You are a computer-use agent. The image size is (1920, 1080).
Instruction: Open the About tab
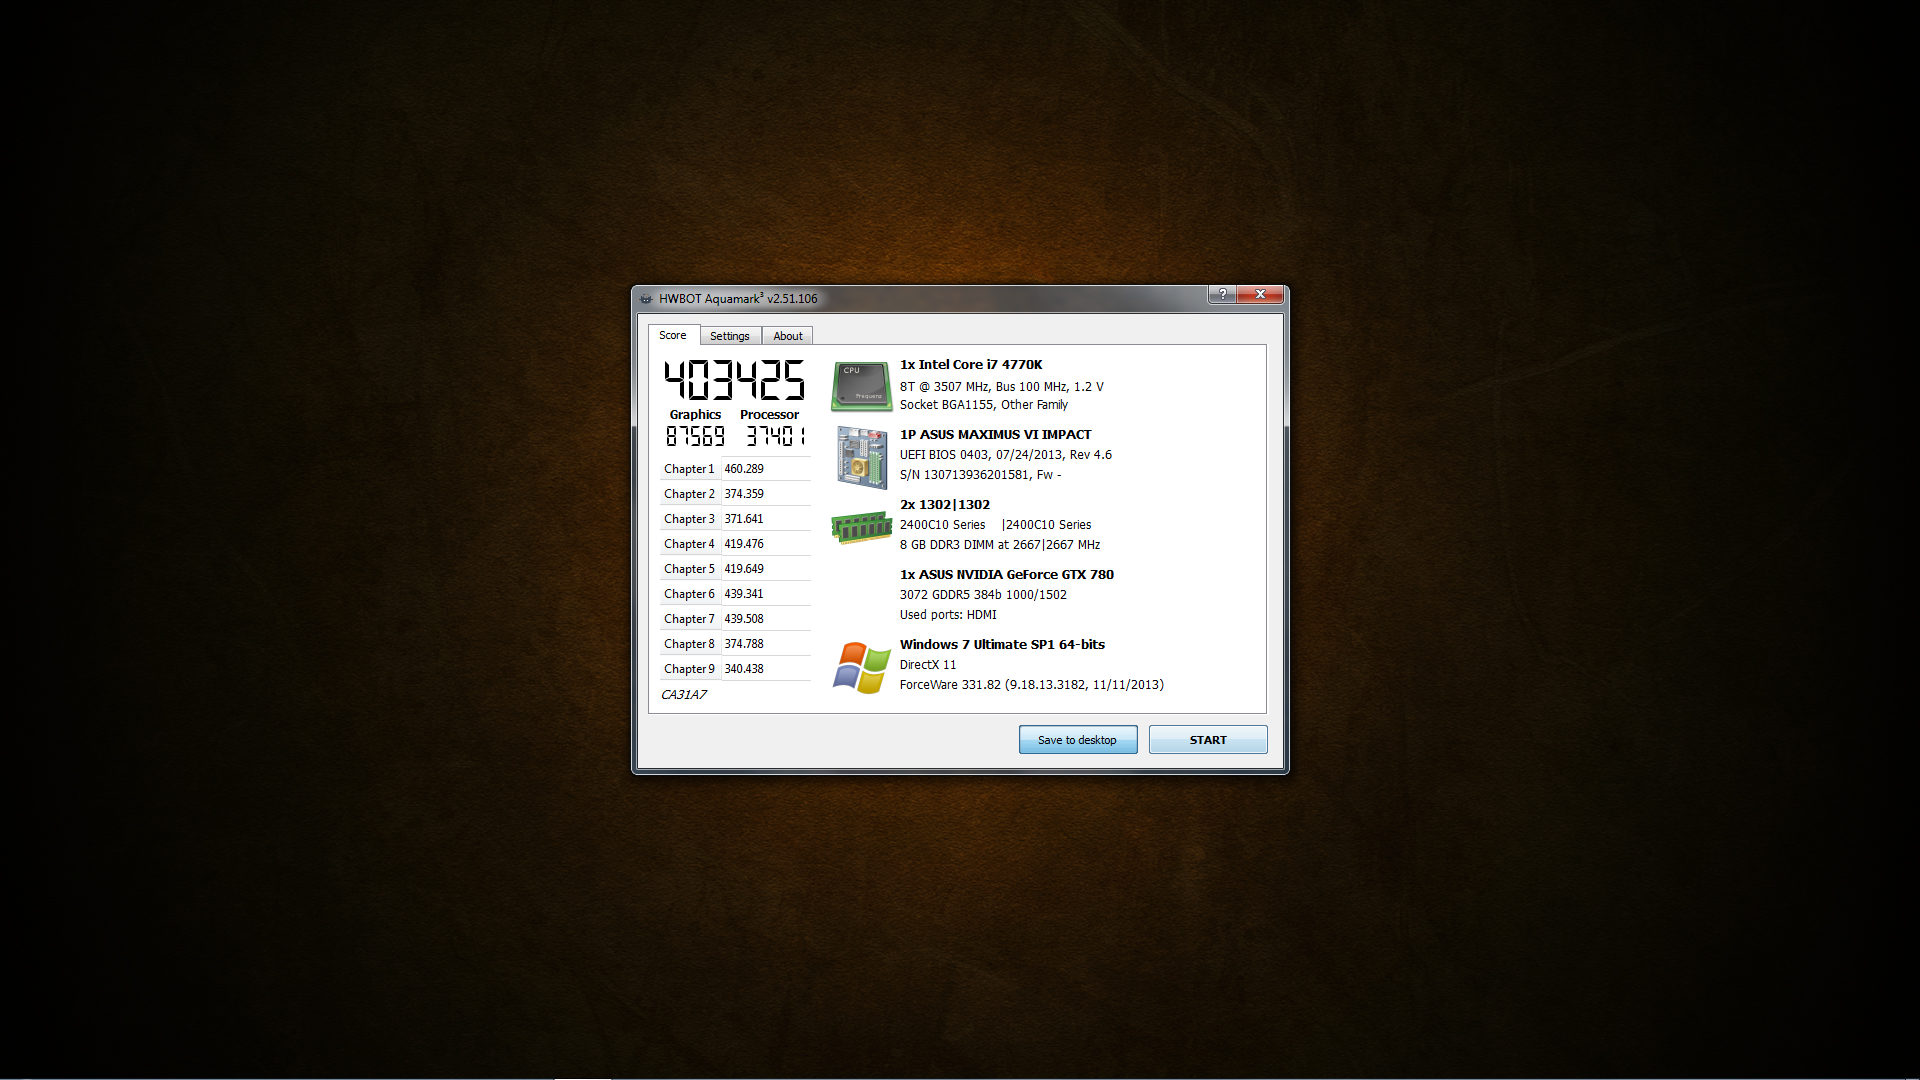tap(788, 336)
